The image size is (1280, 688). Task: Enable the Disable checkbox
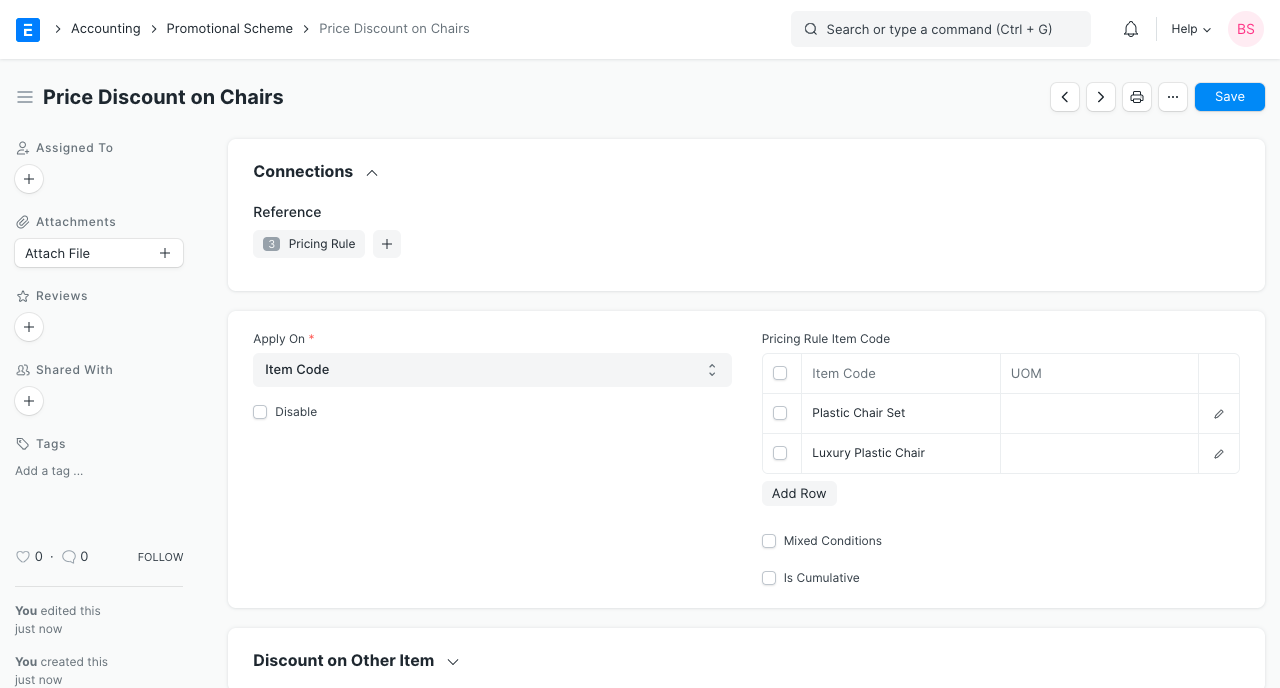tap(261, 412)
